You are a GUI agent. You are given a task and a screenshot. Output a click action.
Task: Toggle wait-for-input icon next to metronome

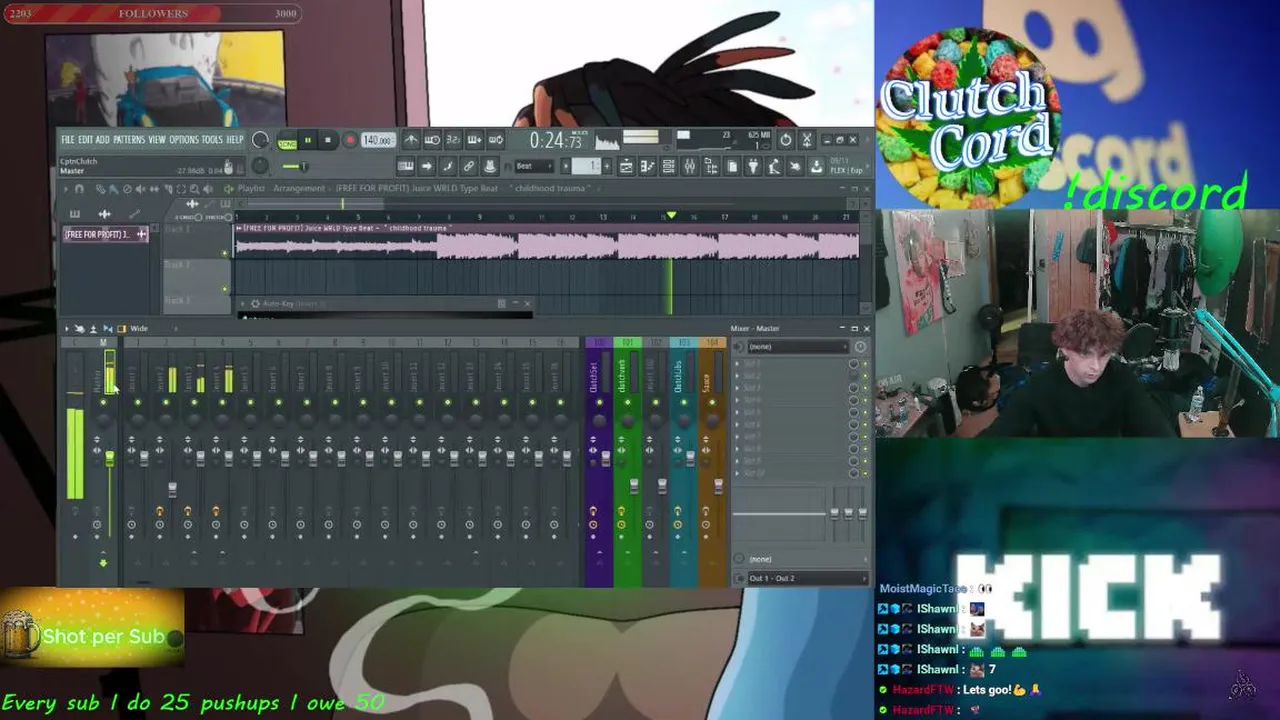pos(432,140)
